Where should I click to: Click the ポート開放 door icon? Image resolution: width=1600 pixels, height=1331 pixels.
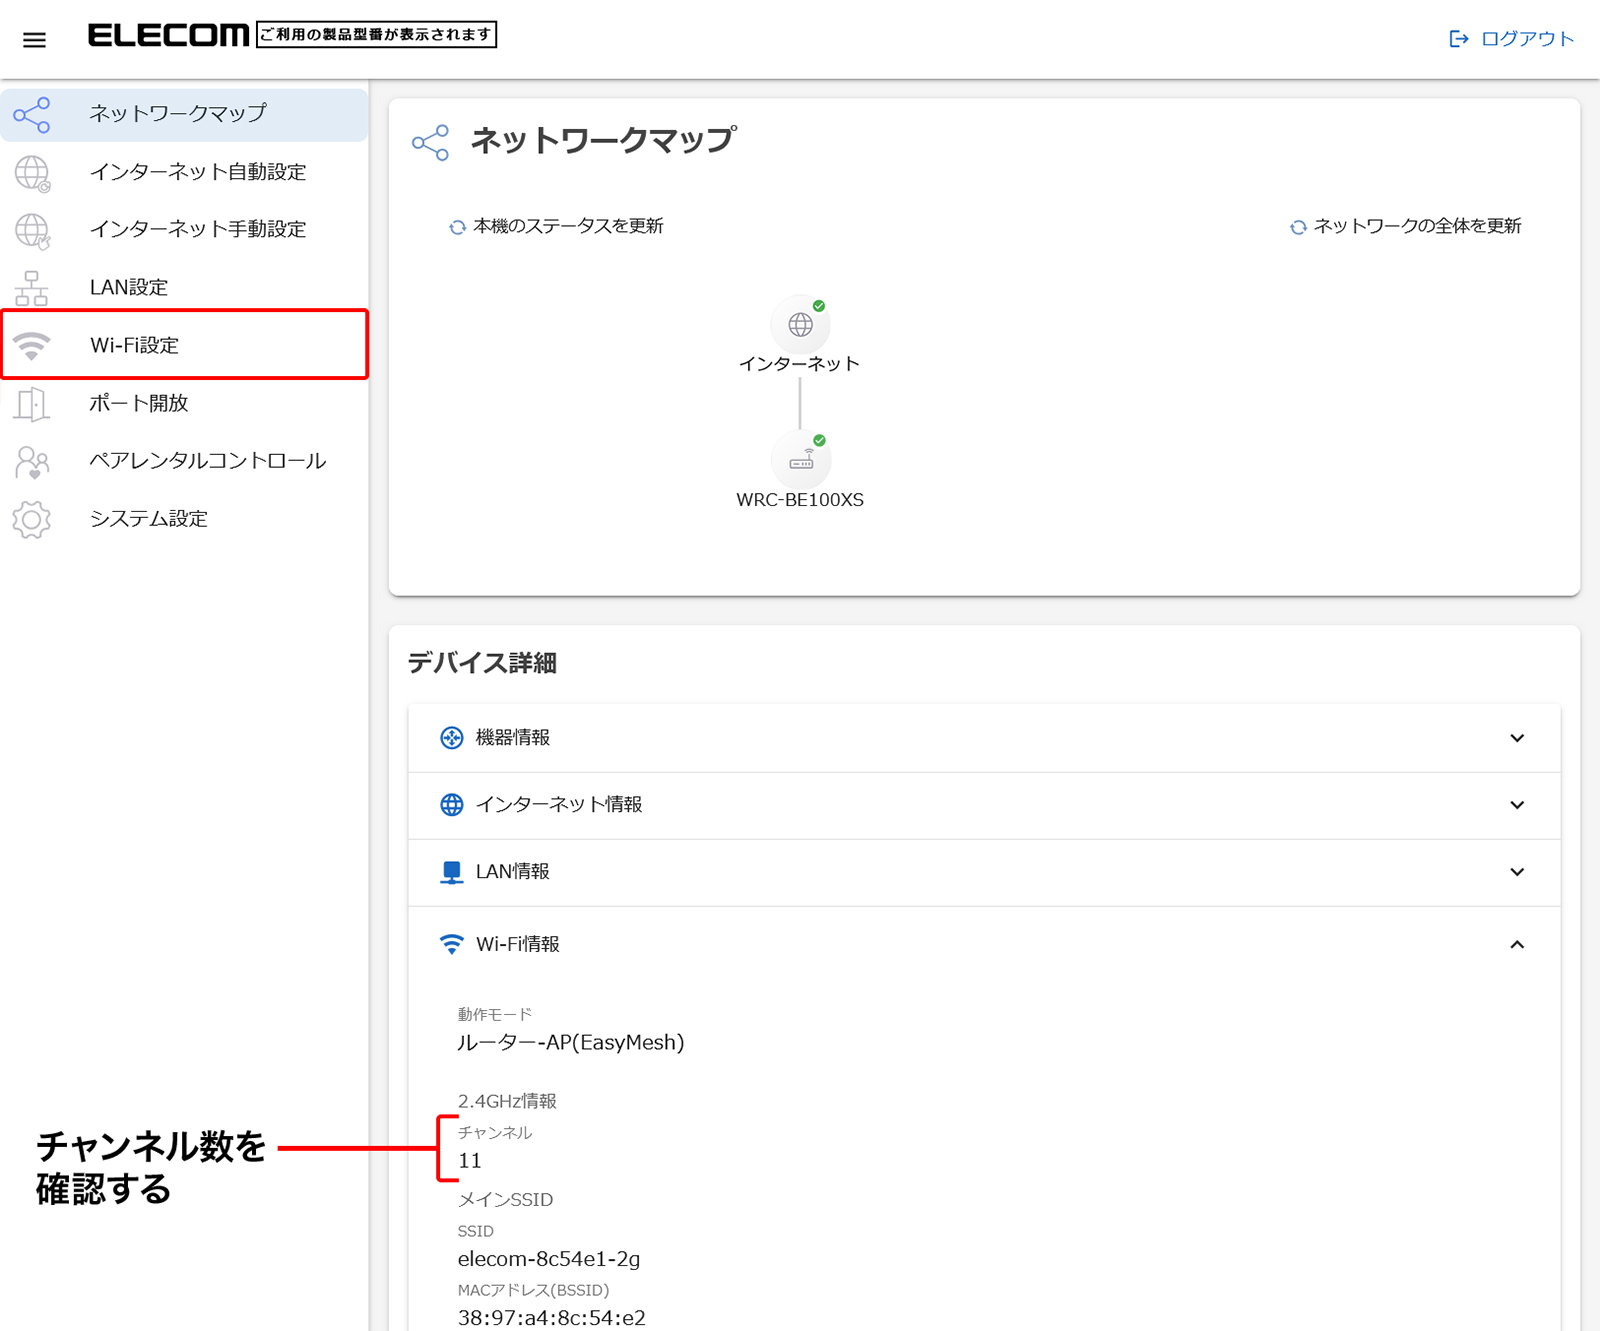32,404
